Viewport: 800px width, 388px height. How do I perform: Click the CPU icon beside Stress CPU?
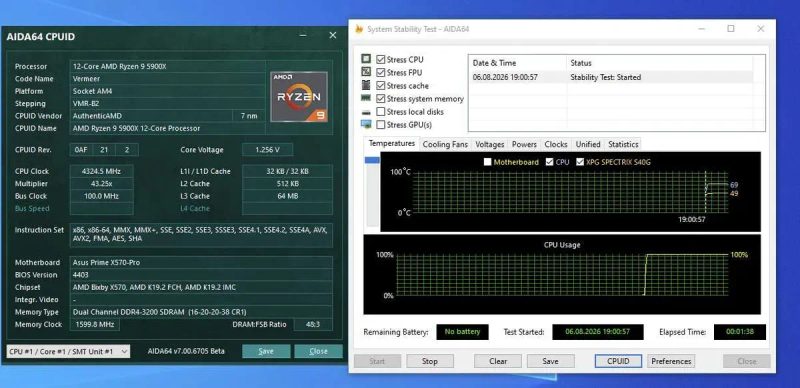[366, 59]
